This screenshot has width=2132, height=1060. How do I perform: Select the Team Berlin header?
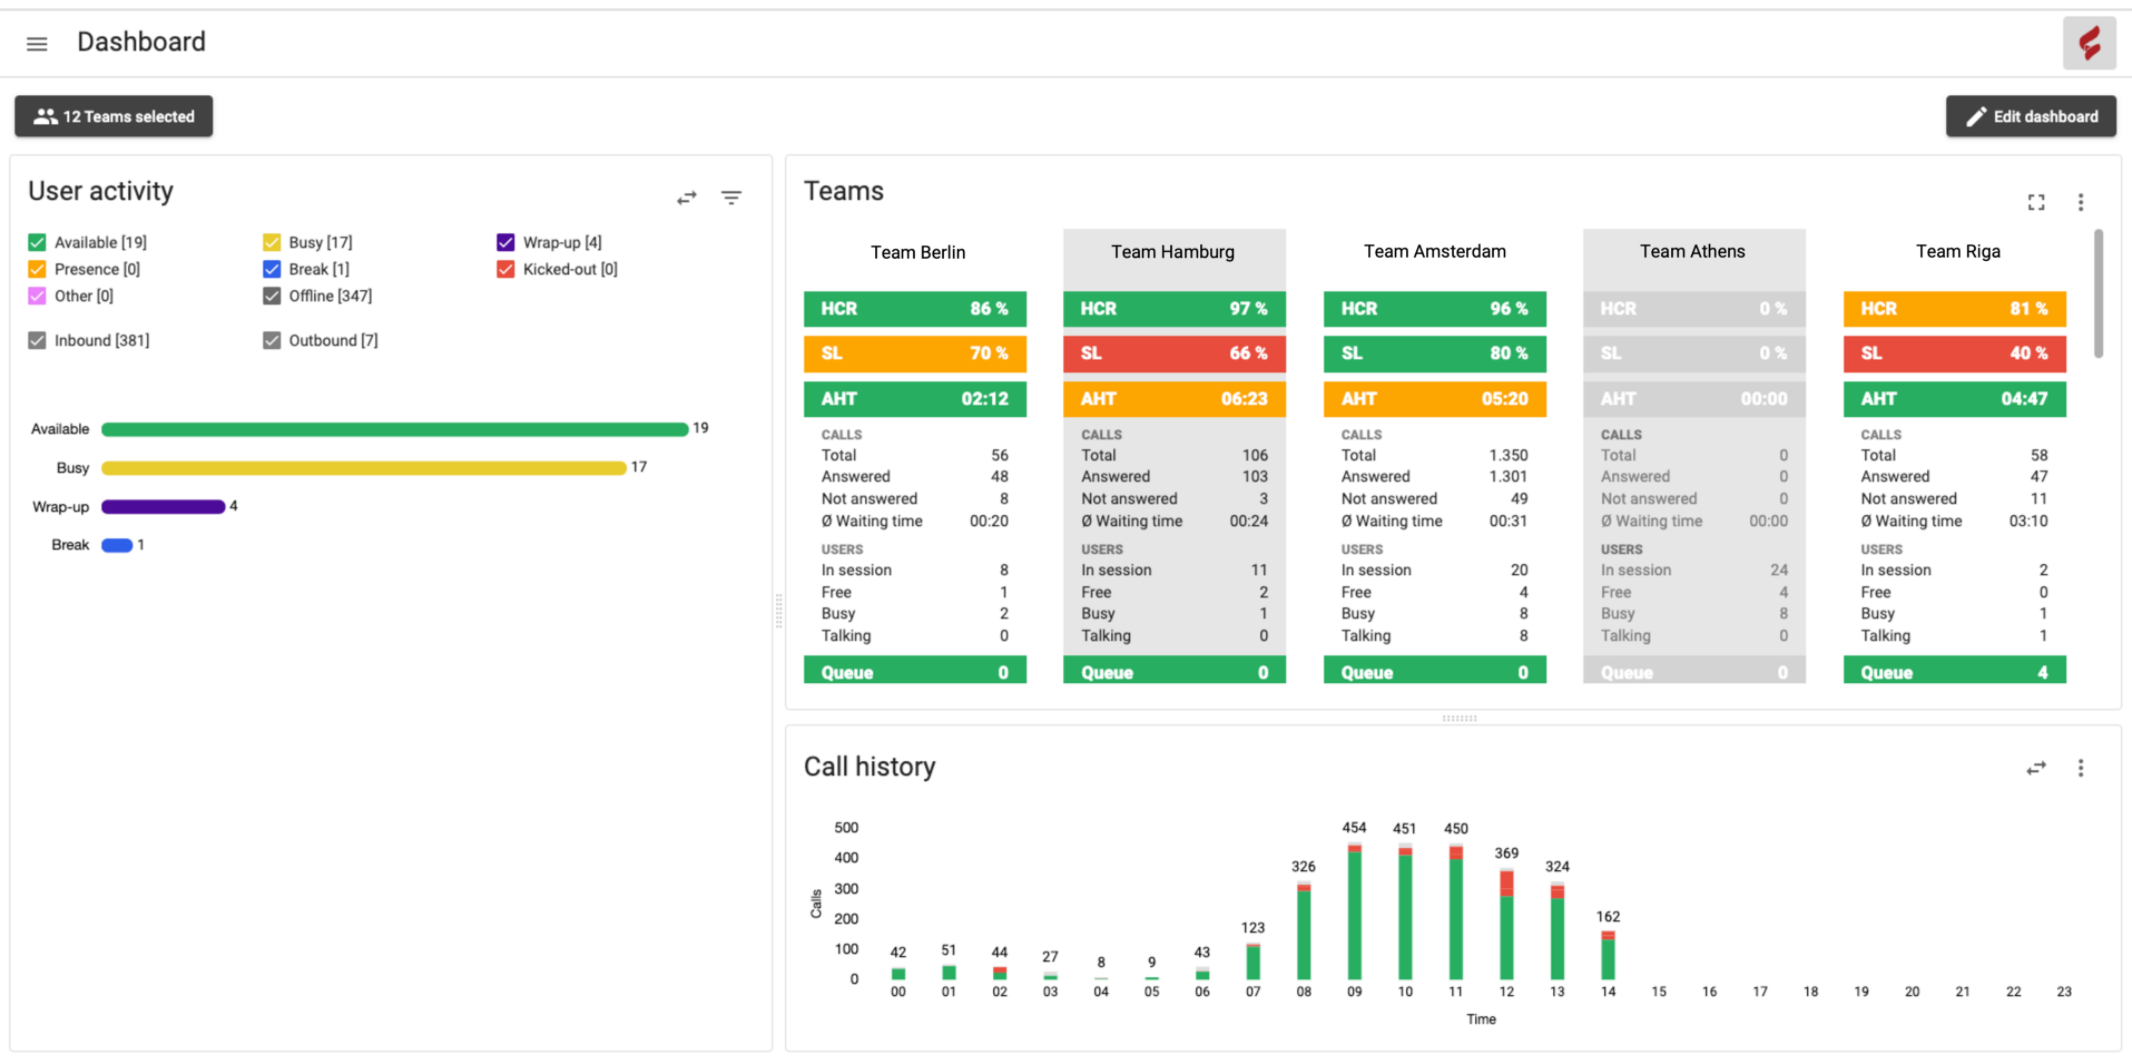click(917, 252)
